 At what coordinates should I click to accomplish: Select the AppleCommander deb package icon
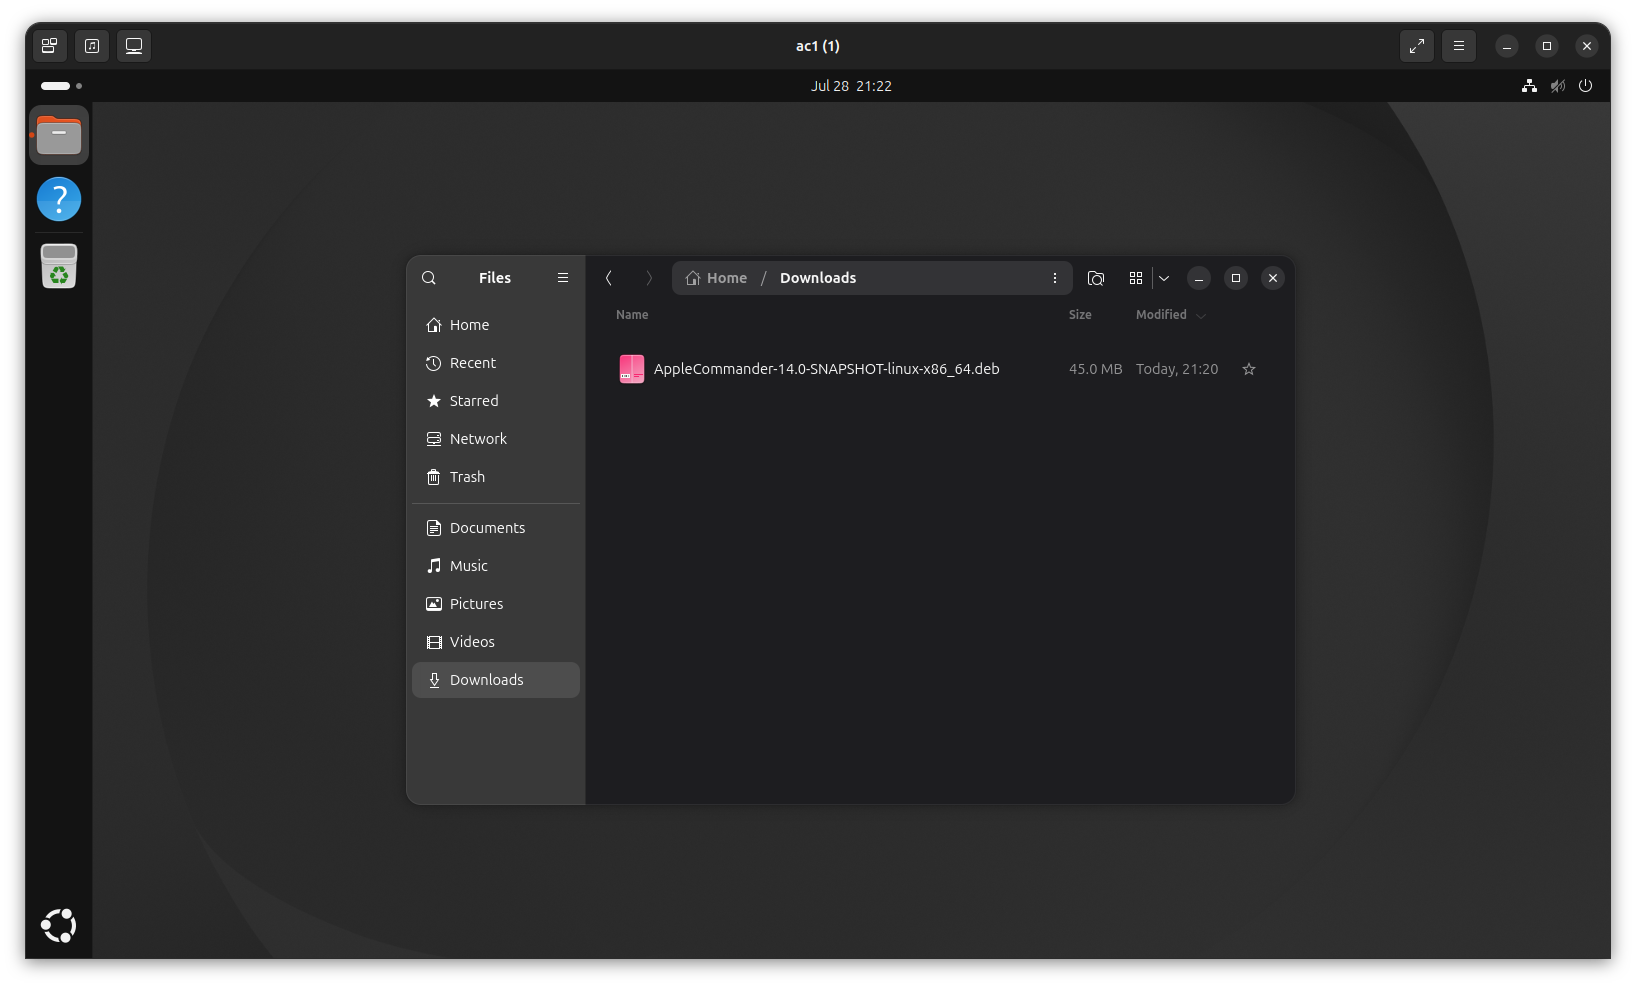click(x=632, y=369)
